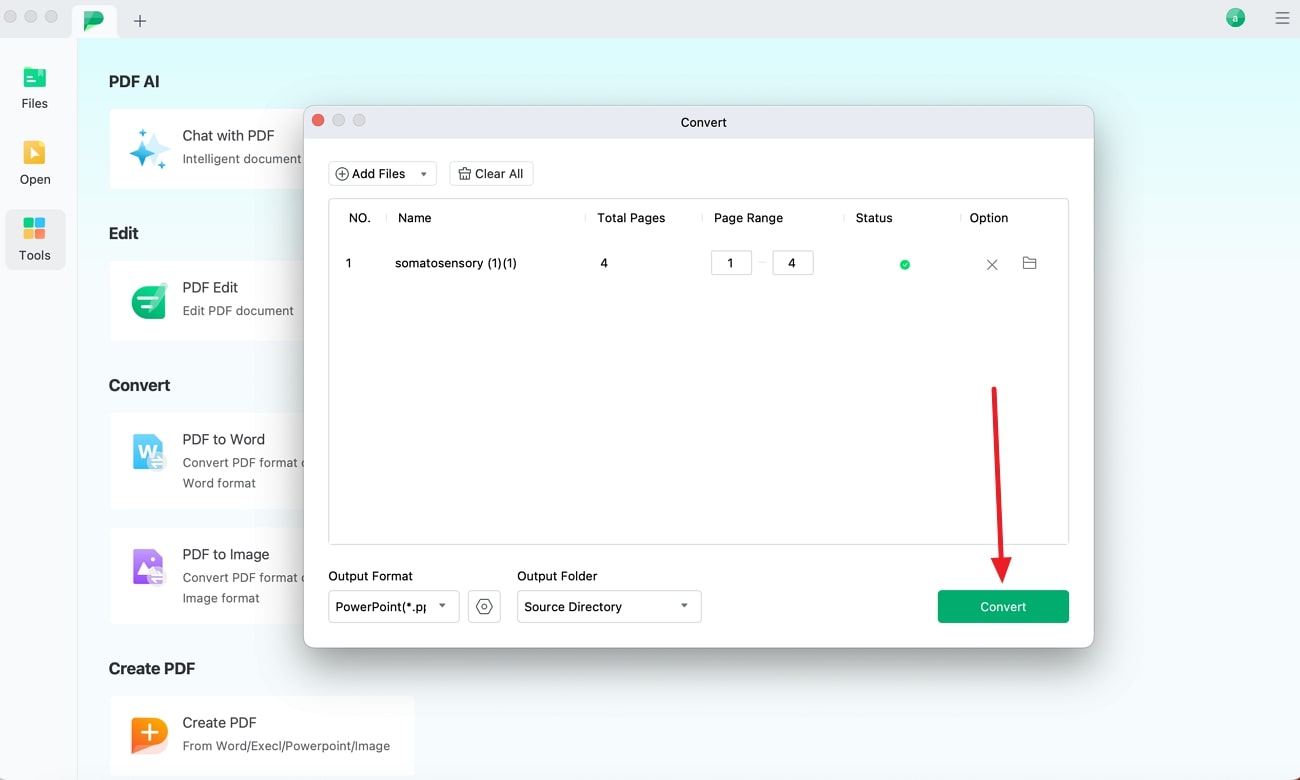Open output format settings gear icon
This screenshot has width=1300, height=780.
[x=484, y=607]
